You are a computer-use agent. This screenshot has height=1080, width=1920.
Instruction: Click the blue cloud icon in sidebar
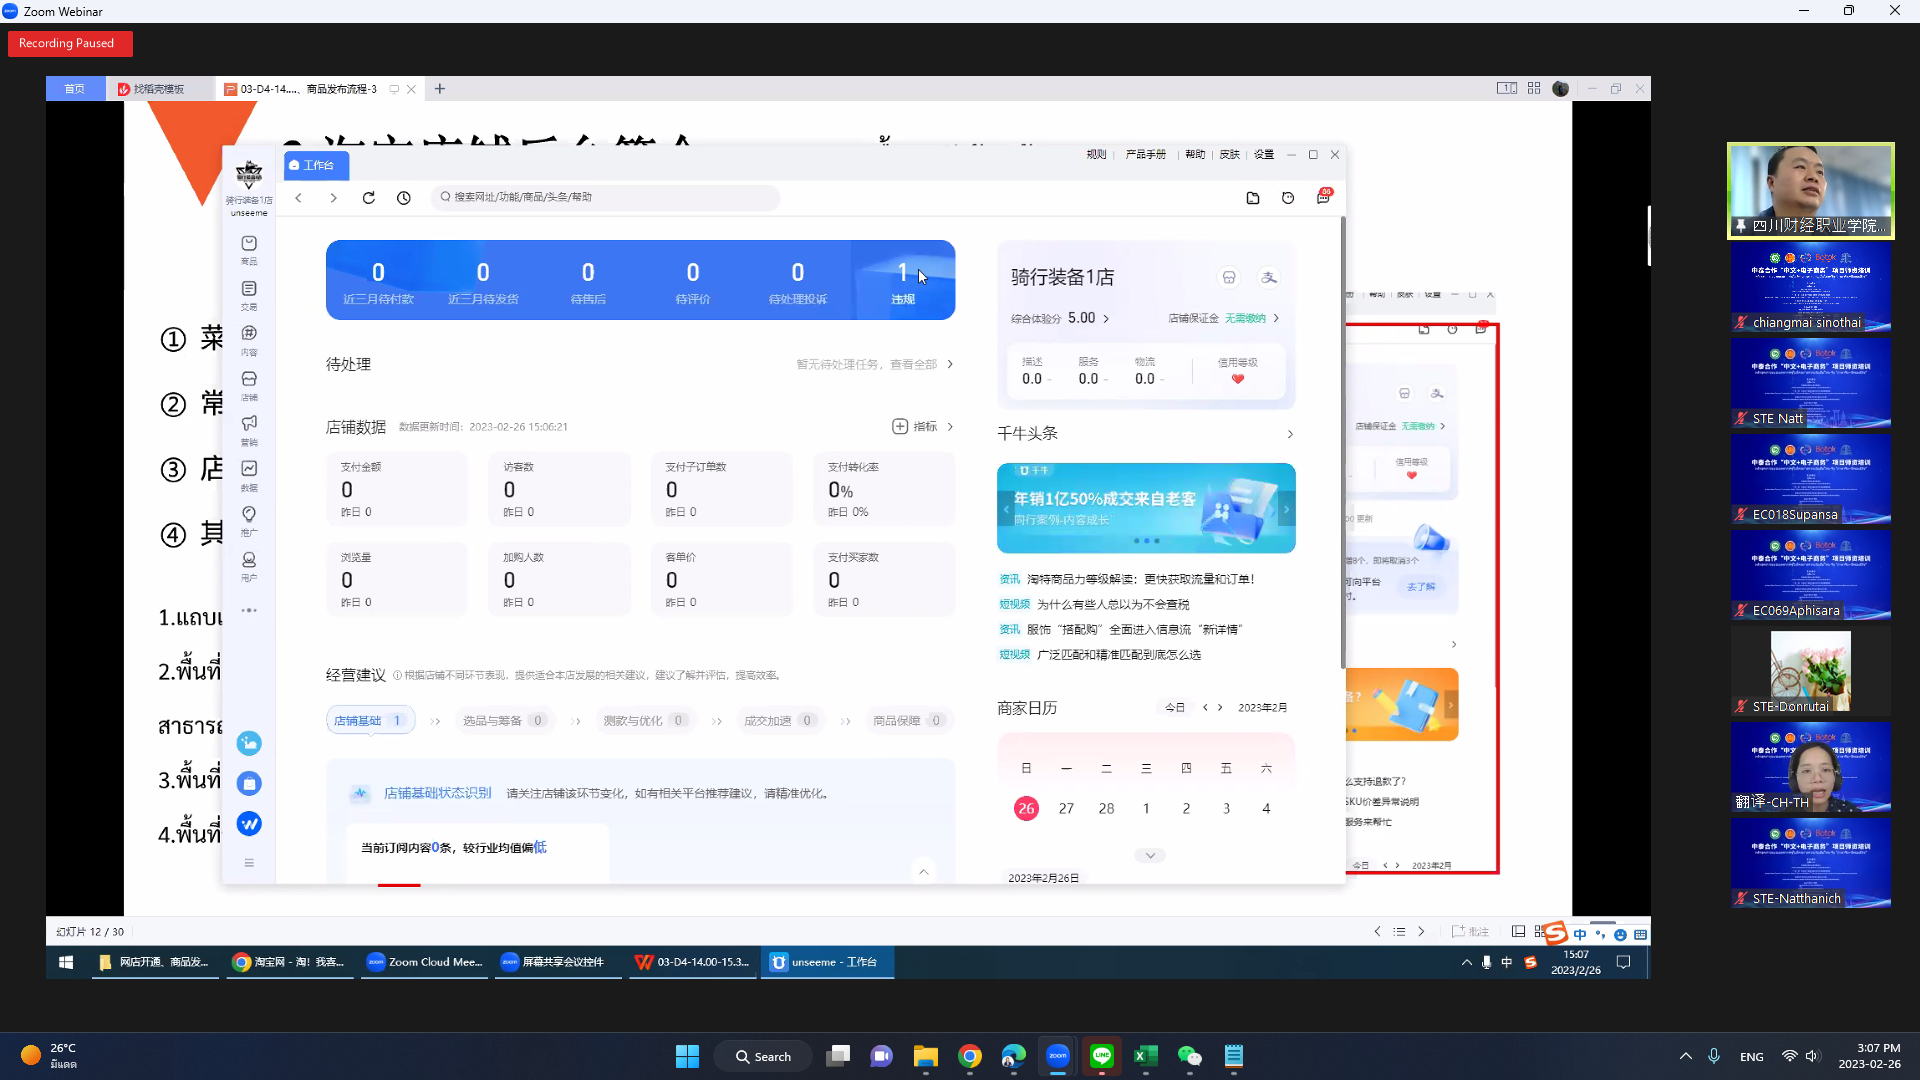pos(249,743)
